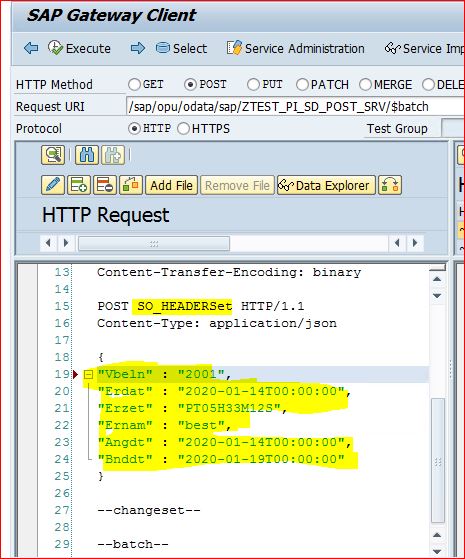The height and width of the screenshot is (559, 465).
Task: Click the Find binoculars icon
Action: (x=87, y=155)
